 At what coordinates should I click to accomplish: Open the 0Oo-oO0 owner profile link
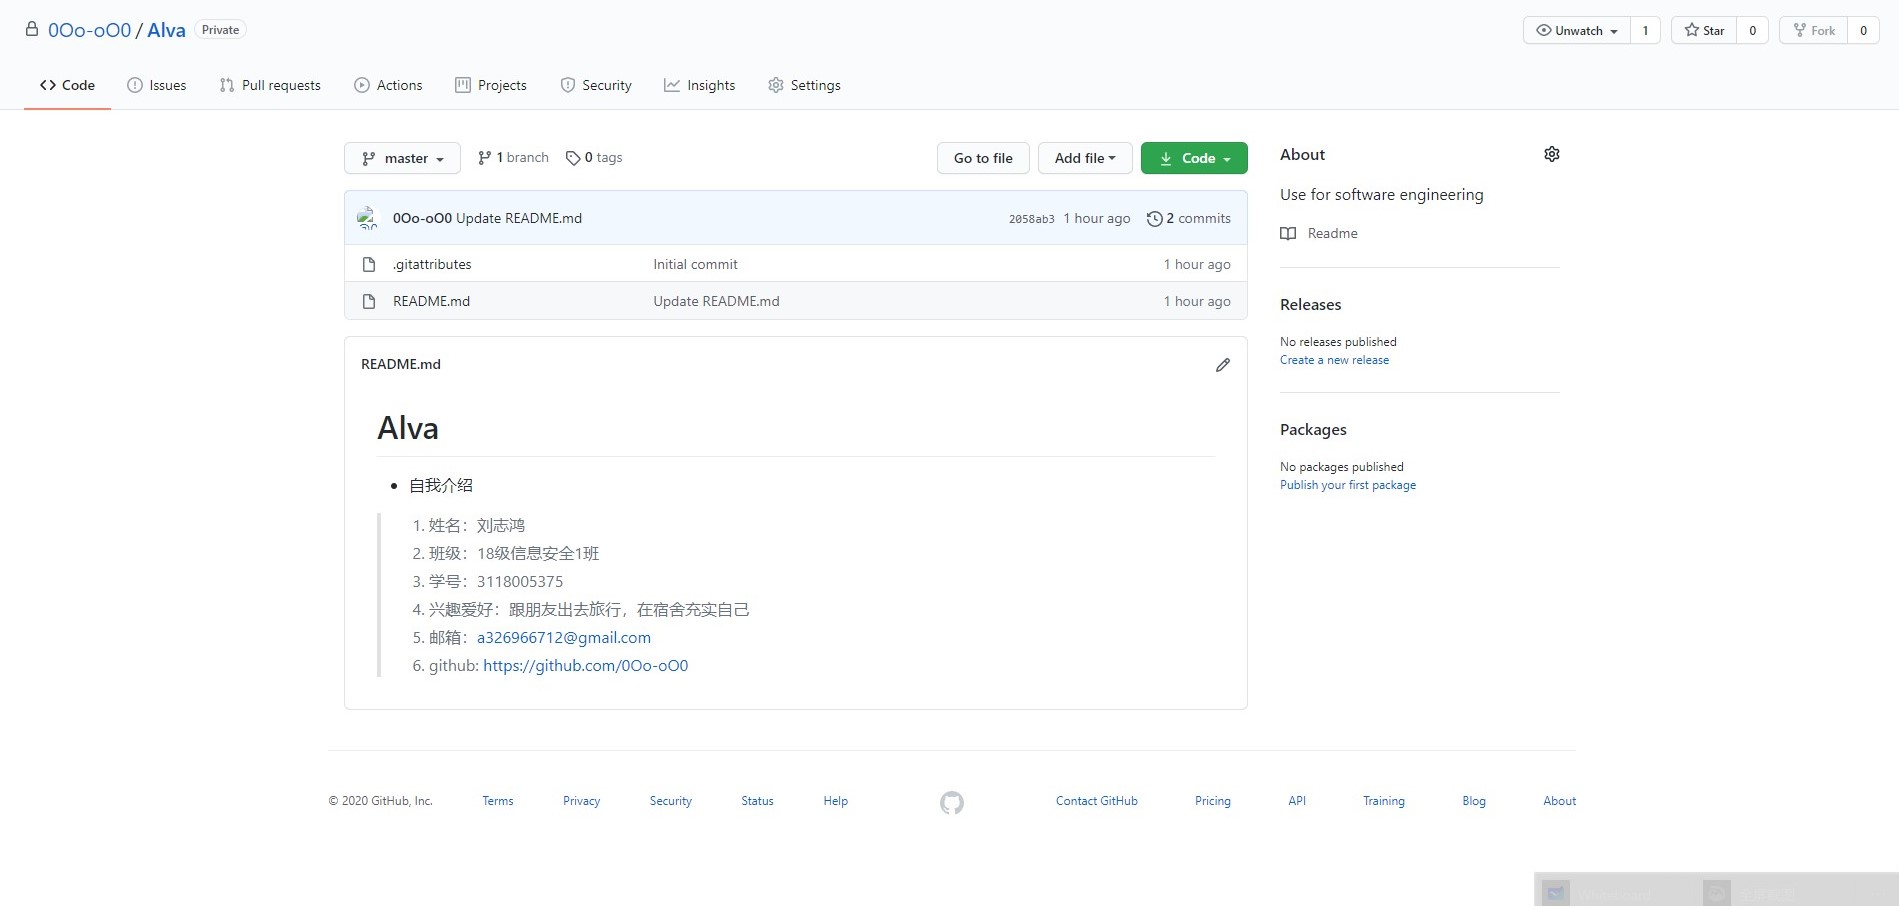[90, 30]
